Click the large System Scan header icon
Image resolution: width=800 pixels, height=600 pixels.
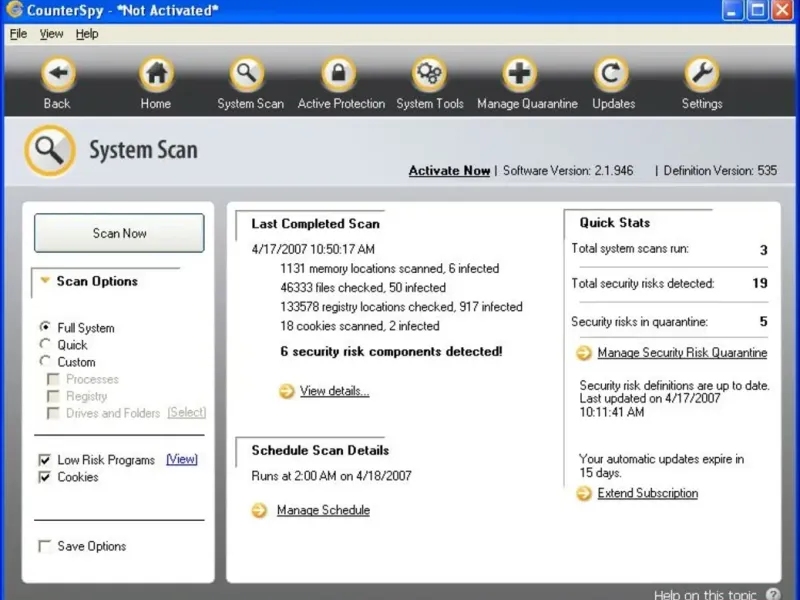coord(50,151)
